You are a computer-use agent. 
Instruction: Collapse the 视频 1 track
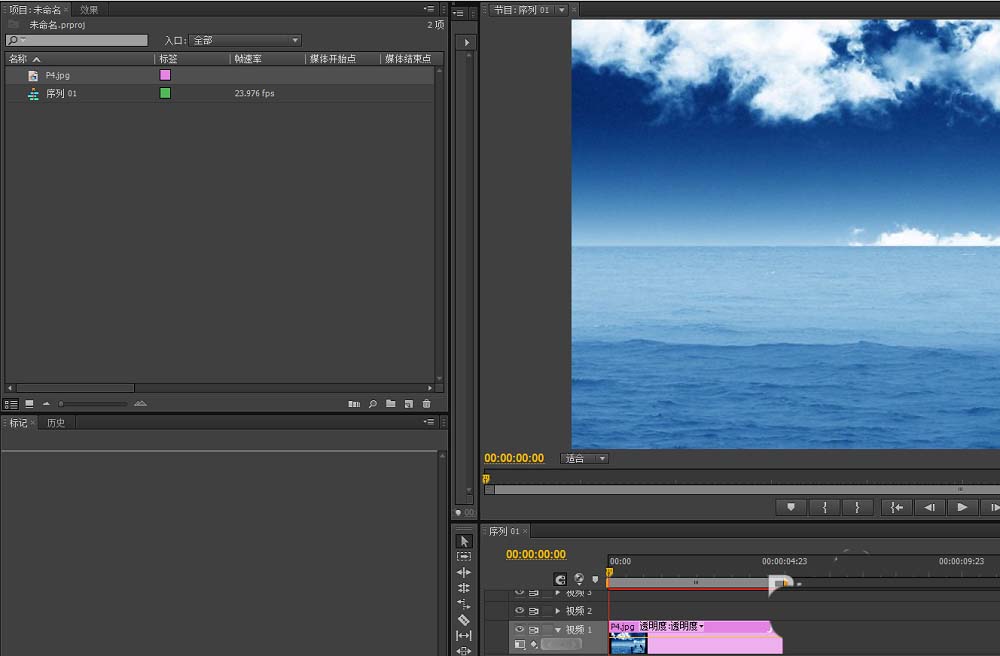click(558, 630)
